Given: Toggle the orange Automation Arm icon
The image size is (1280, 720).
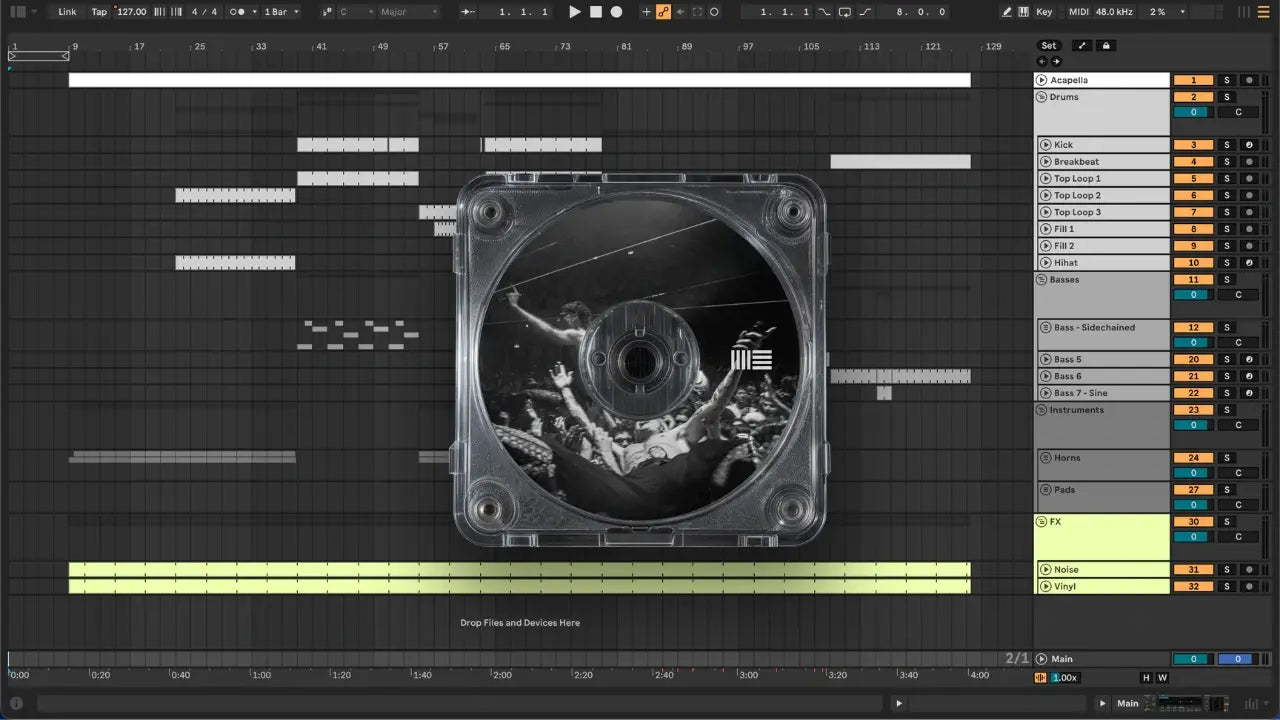Looking at the screenshot, I should 663,12.
